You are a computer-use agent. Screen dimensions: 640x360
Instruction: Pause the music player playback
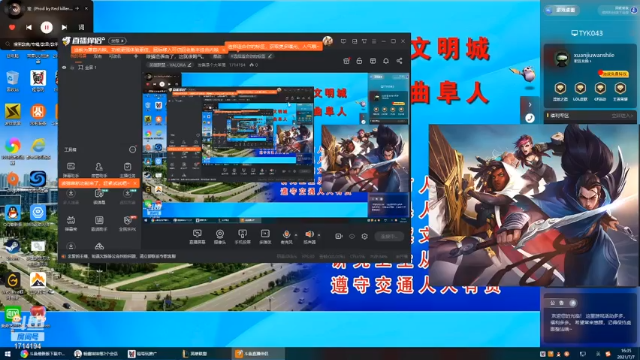click(47, 27)
